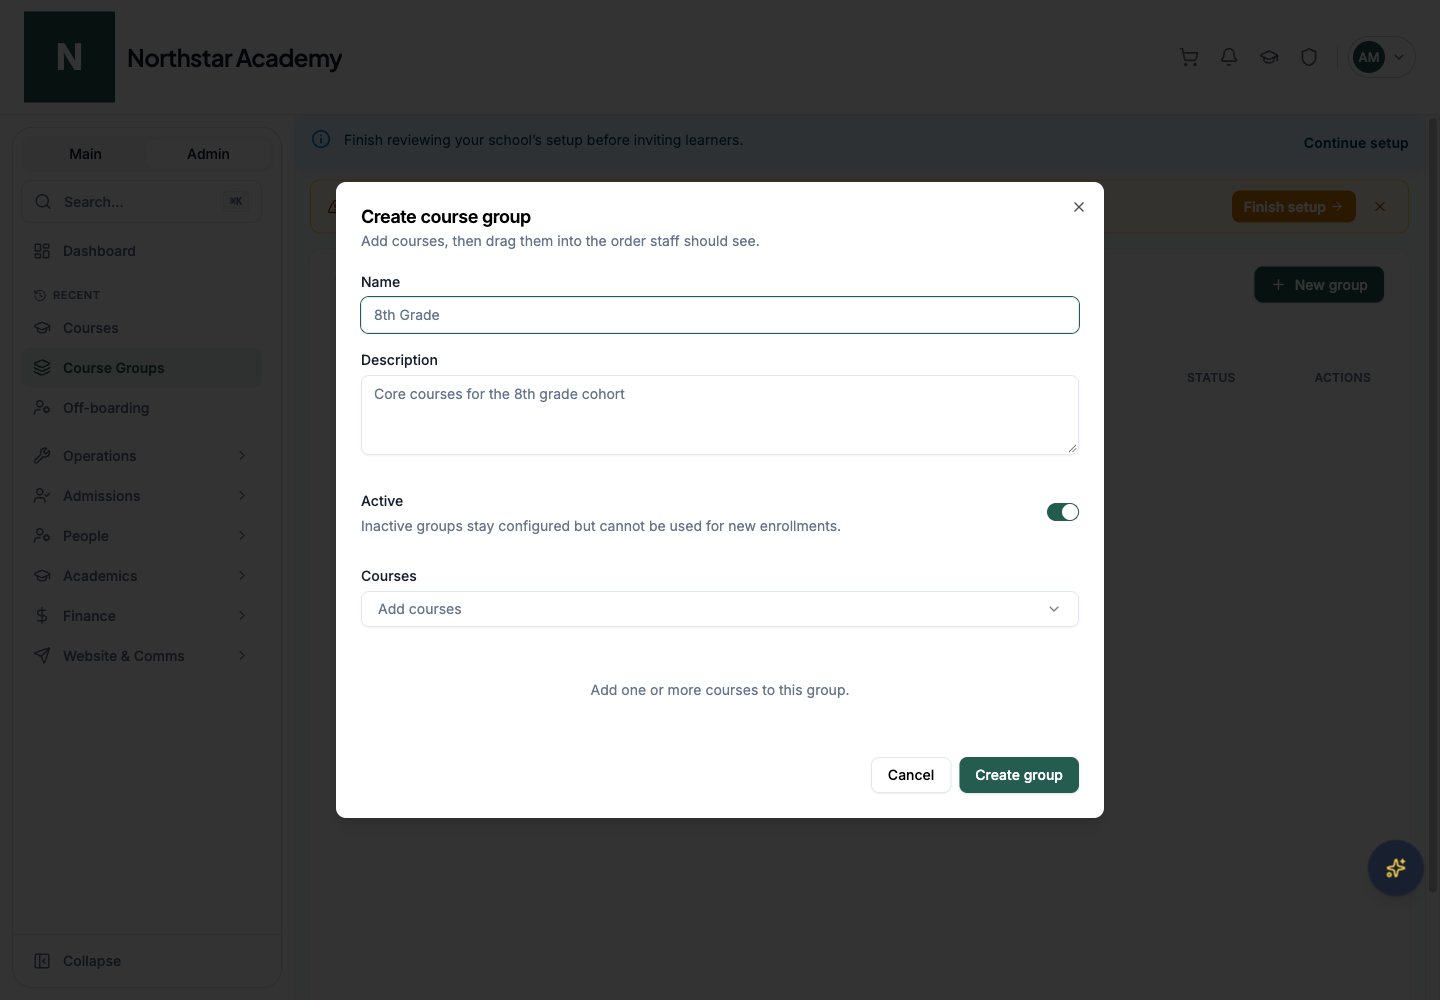Image resolution: width=1440 pixels, height=1000 pixels.
Task: Click the Cancel button in dialog
Action: (911, 775)
